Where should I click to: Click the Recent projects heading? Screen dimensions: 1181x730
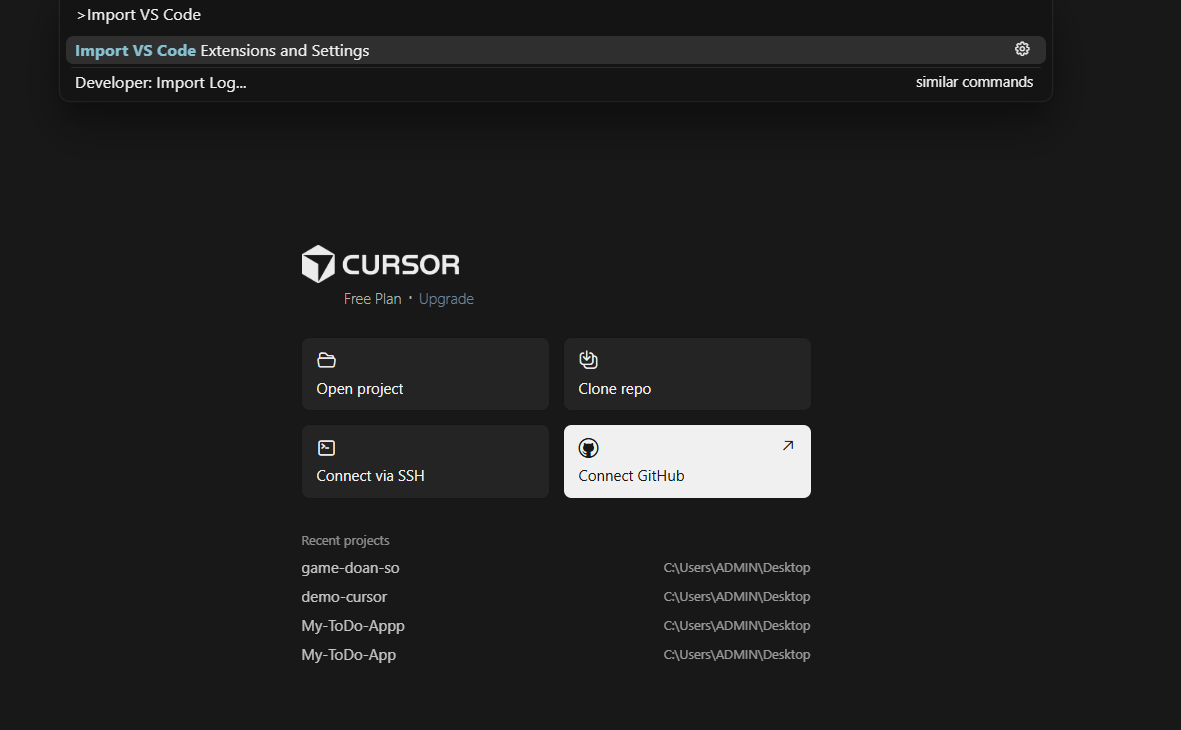tap(345, 541)
